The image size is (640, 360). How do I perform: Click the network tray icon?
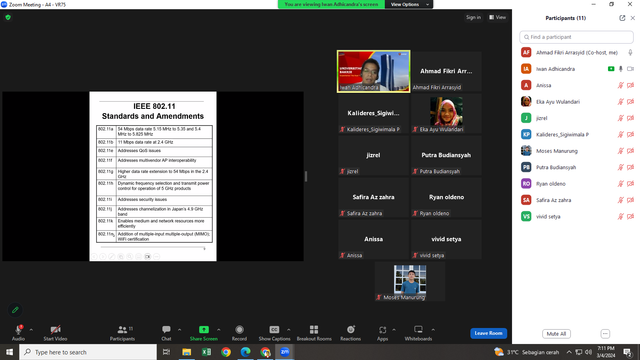tap(579, 352)
